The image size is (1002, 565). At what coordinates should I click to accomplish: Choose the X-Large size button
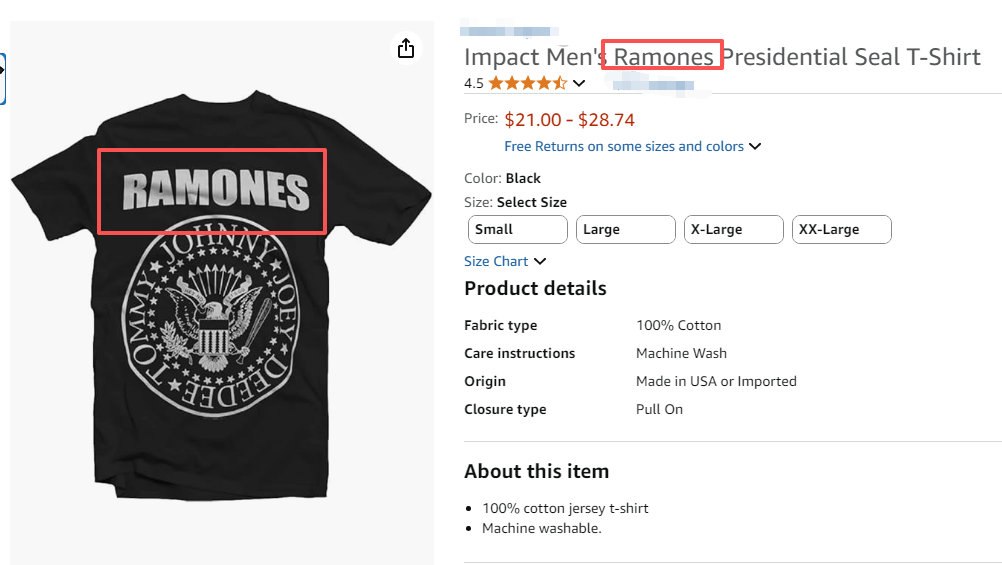[733, 229]
